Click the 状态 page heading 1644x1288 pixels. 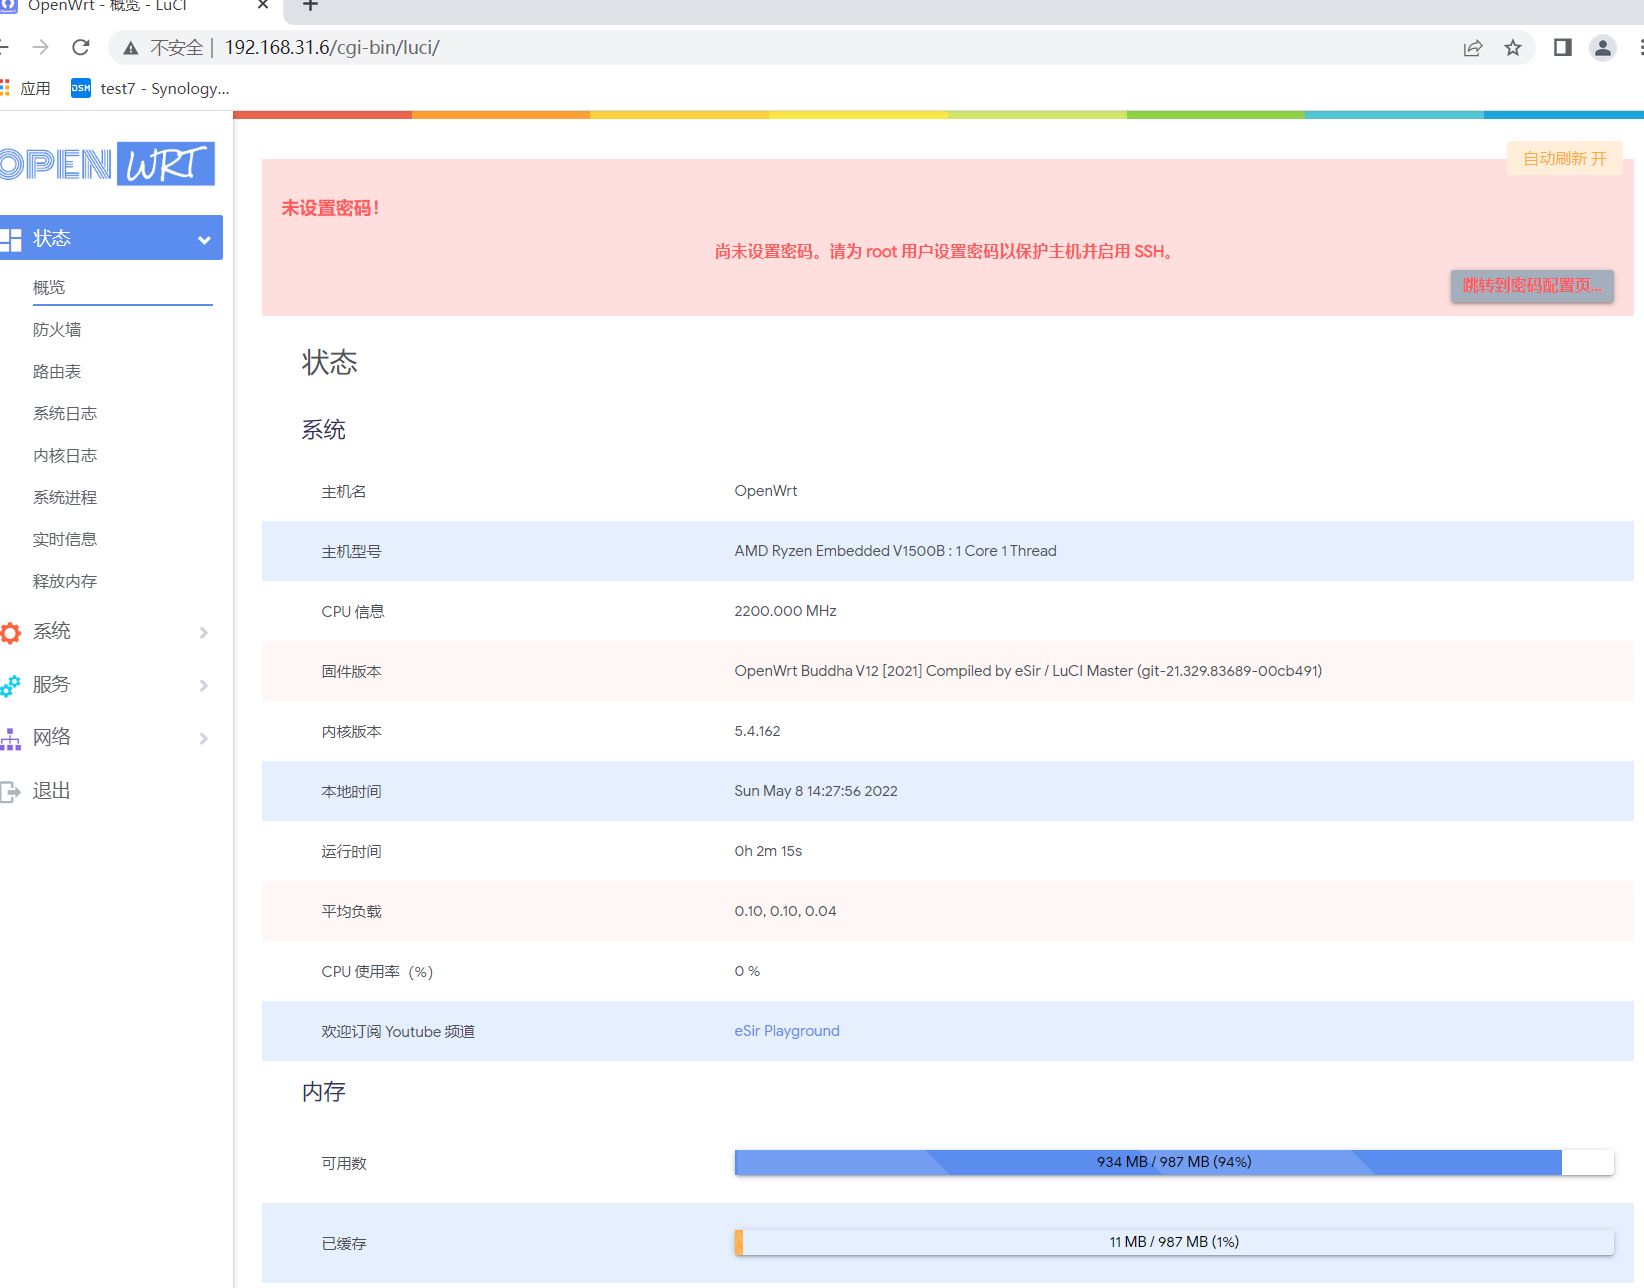[x=330, y=362]
